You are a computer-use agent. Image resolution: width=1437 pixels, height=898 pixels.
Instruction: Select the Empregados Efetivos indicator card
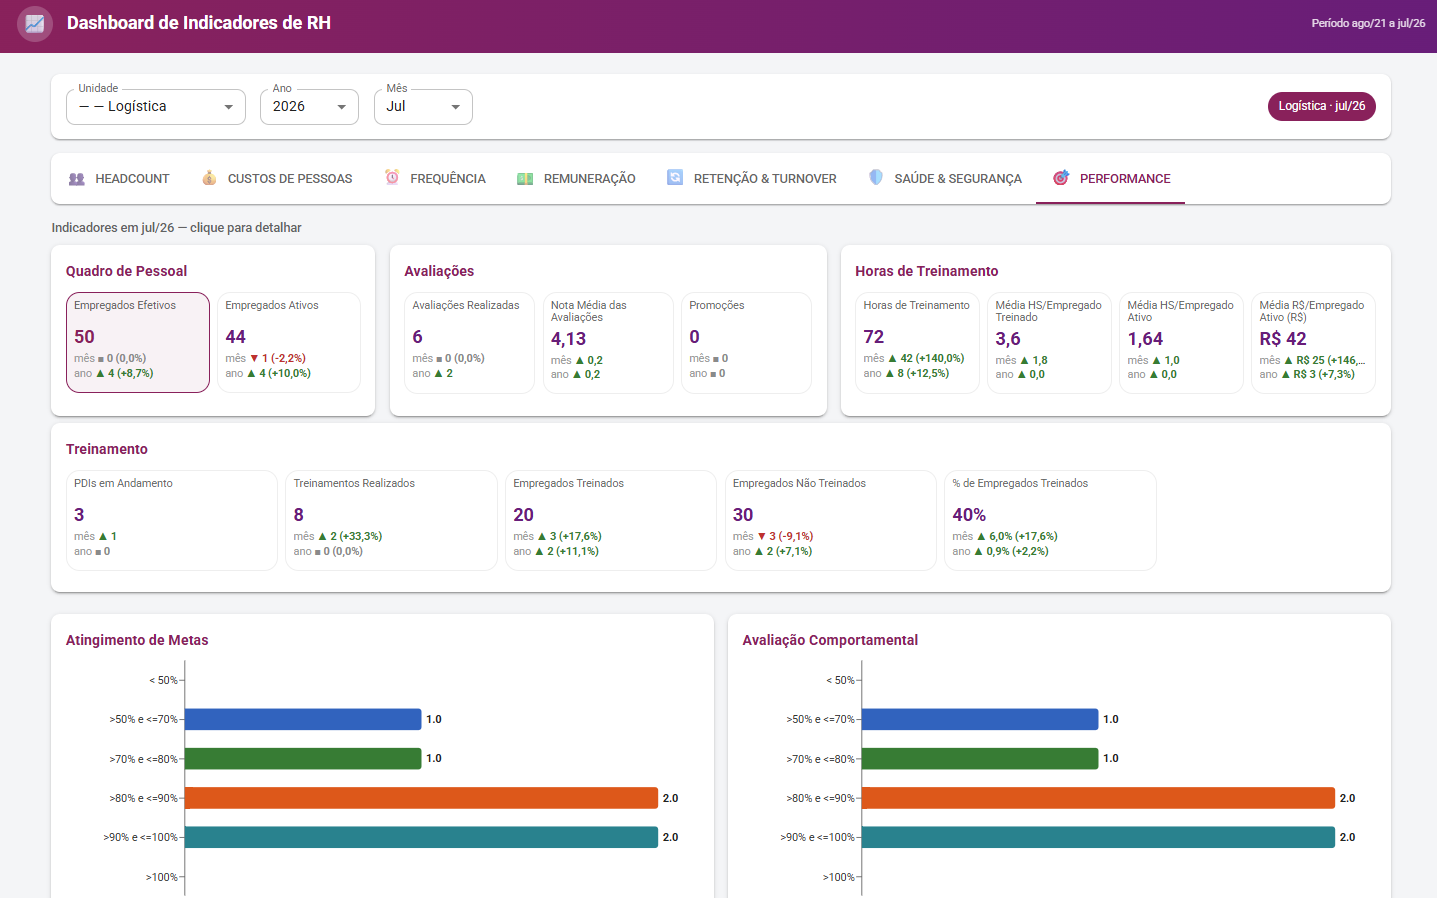(x=138, y=342)
